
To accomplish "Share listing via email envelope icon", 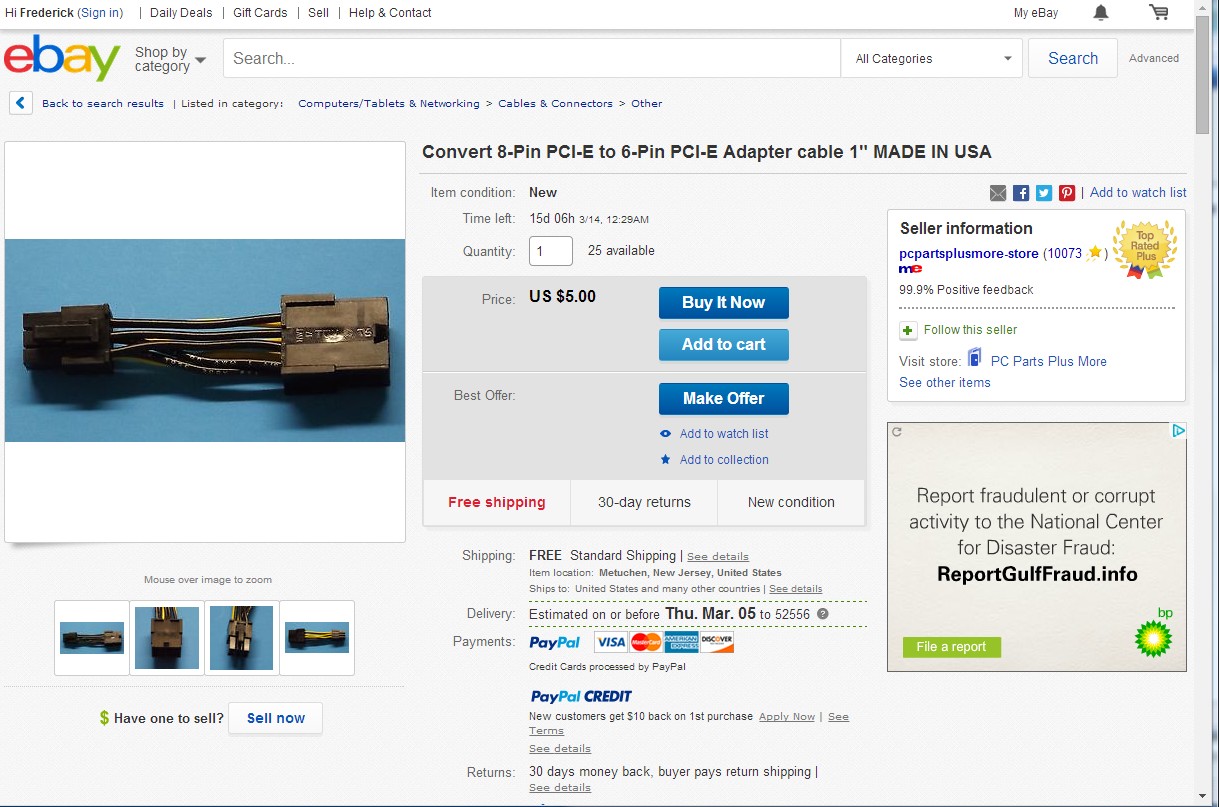I will 998,193.
